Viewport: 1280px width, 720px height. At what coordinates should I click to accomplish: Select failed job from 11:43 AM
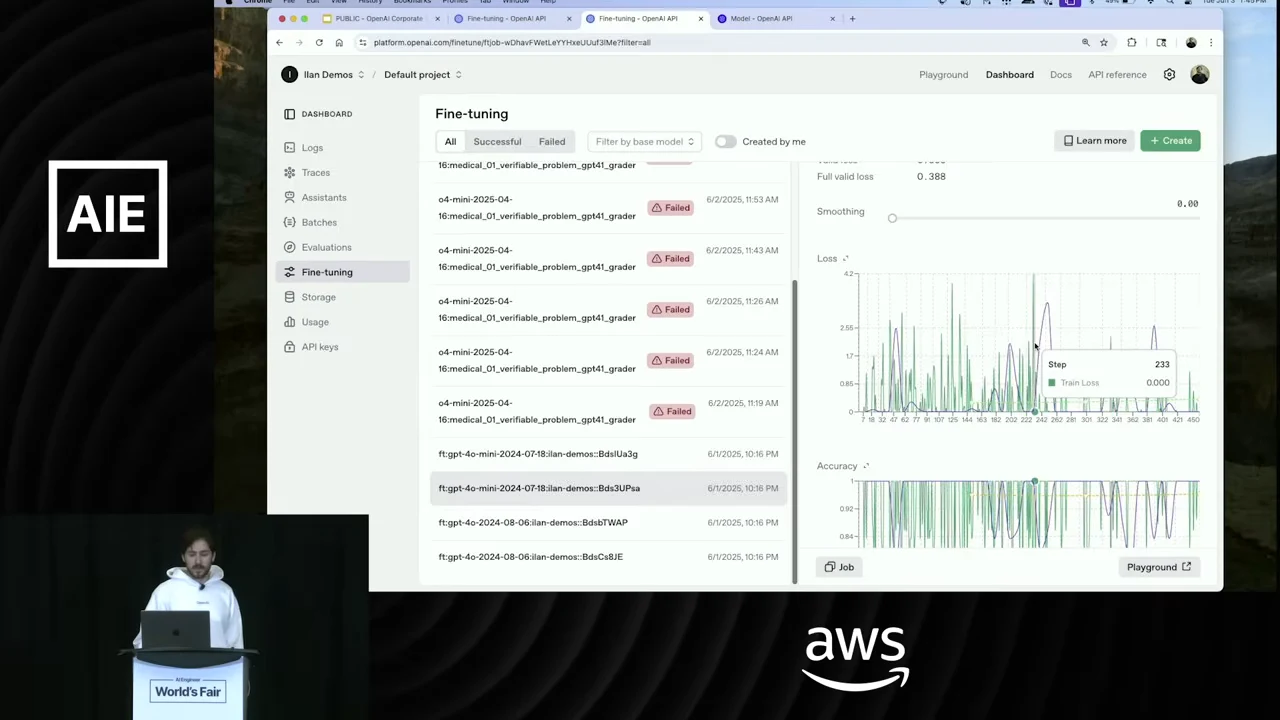pyautogui.click(x=608, y=259)
